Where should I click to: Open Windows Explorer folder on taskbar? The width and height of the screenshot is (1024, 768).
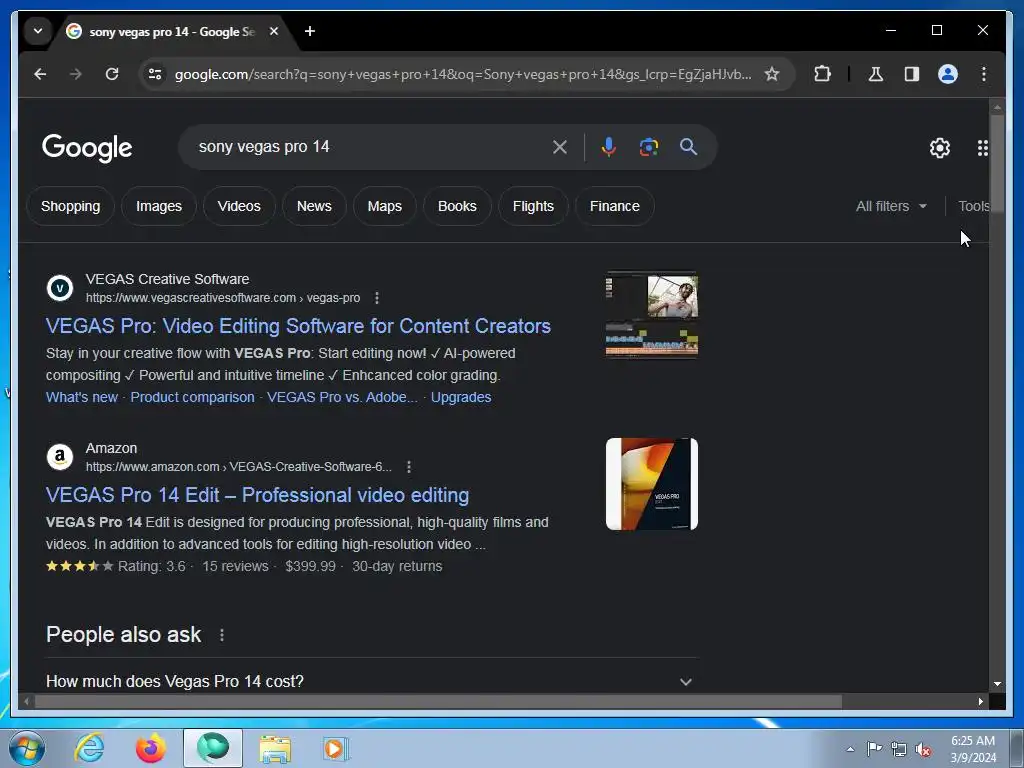pyautogui.click(x=275, y=748)
